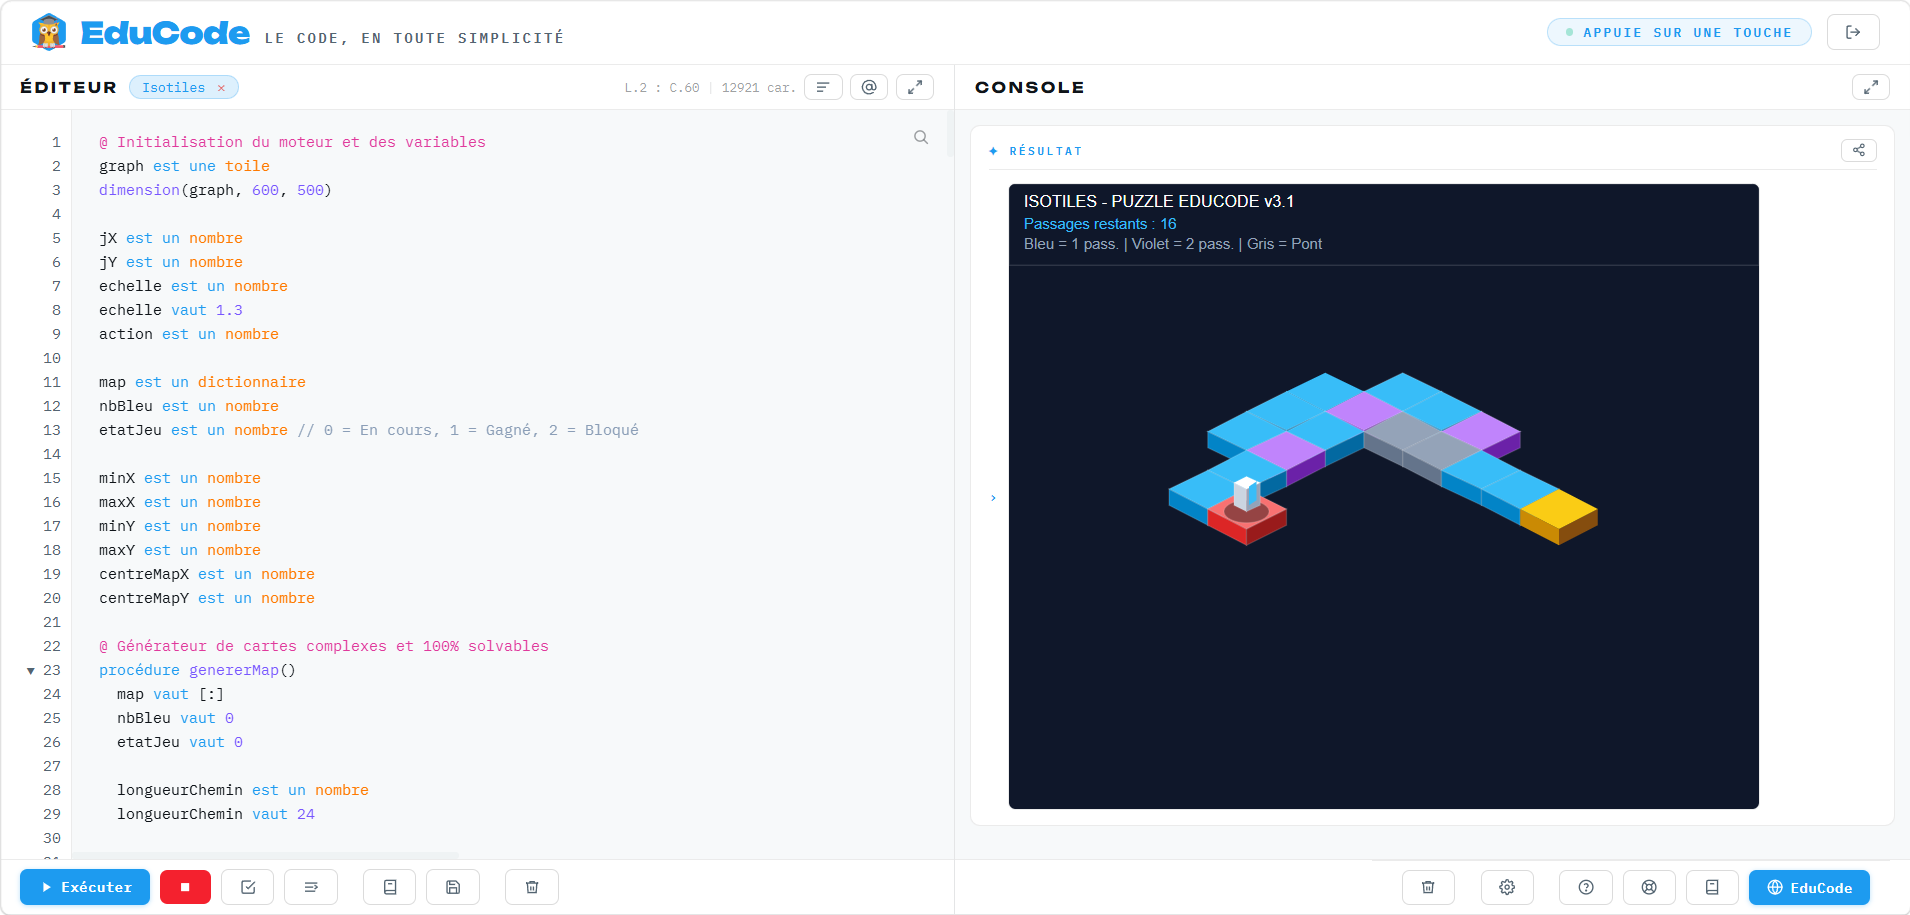
Task: Click the EduCode owl logo
Action: [x=48, y=32]
